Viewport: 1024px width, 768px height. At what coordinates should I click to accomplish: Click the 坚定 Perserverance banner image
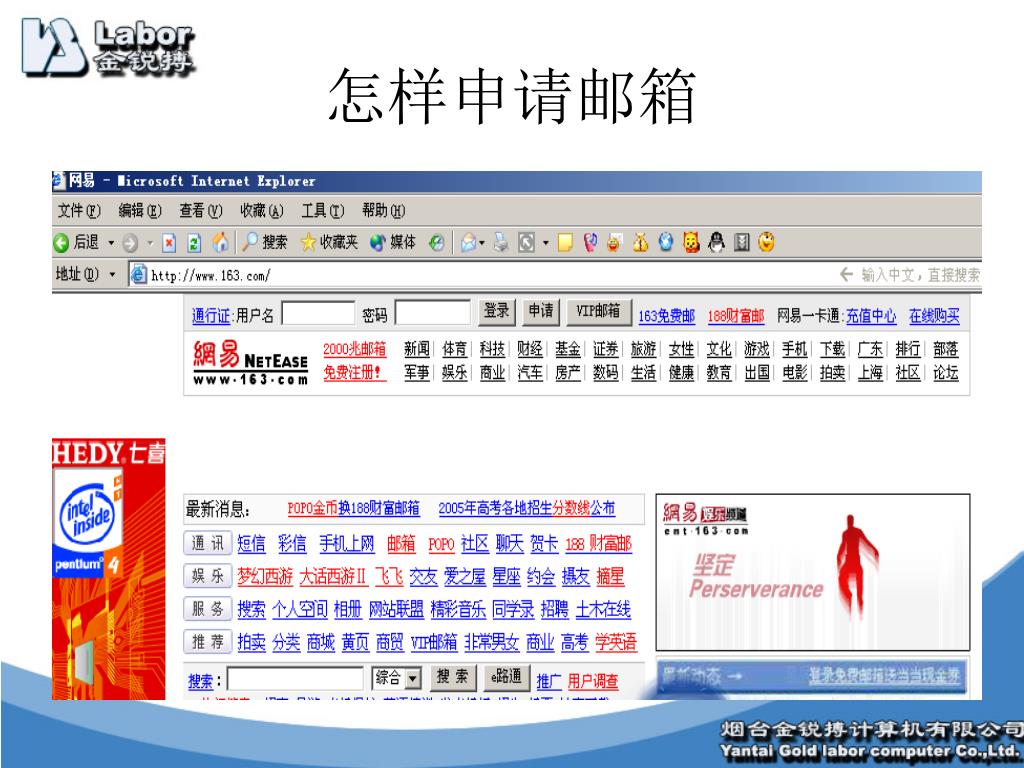coord(812,572)
